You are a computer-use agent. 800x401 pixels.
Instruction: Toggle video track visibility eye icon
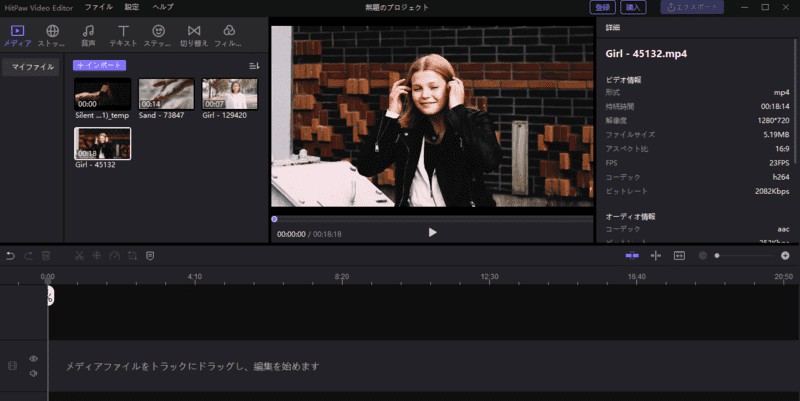(34, 359)
